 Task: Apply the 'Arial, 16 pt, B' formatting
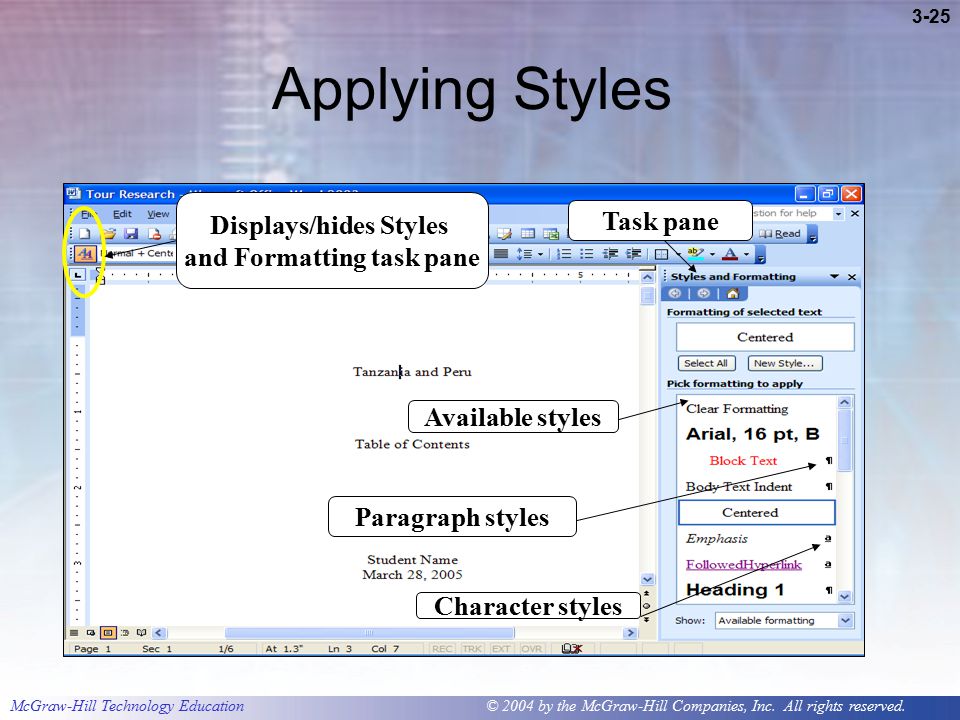pyautogui.click(x=757, y=434)
